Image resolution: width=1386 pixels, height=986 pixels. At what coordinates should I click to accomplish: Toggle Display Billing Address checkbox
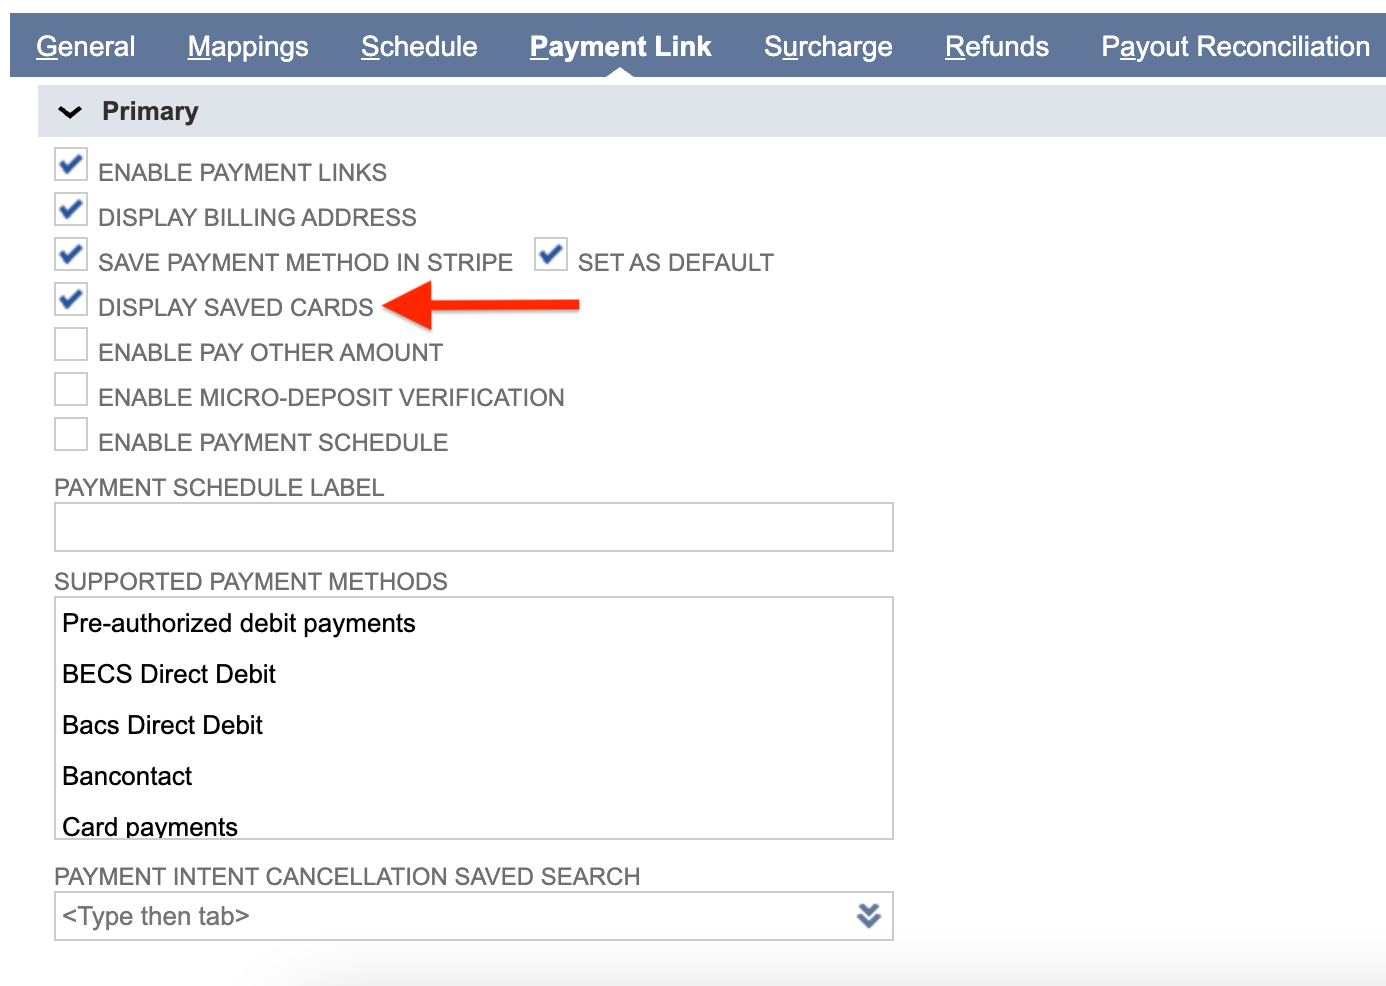click(x=71, y=210)
